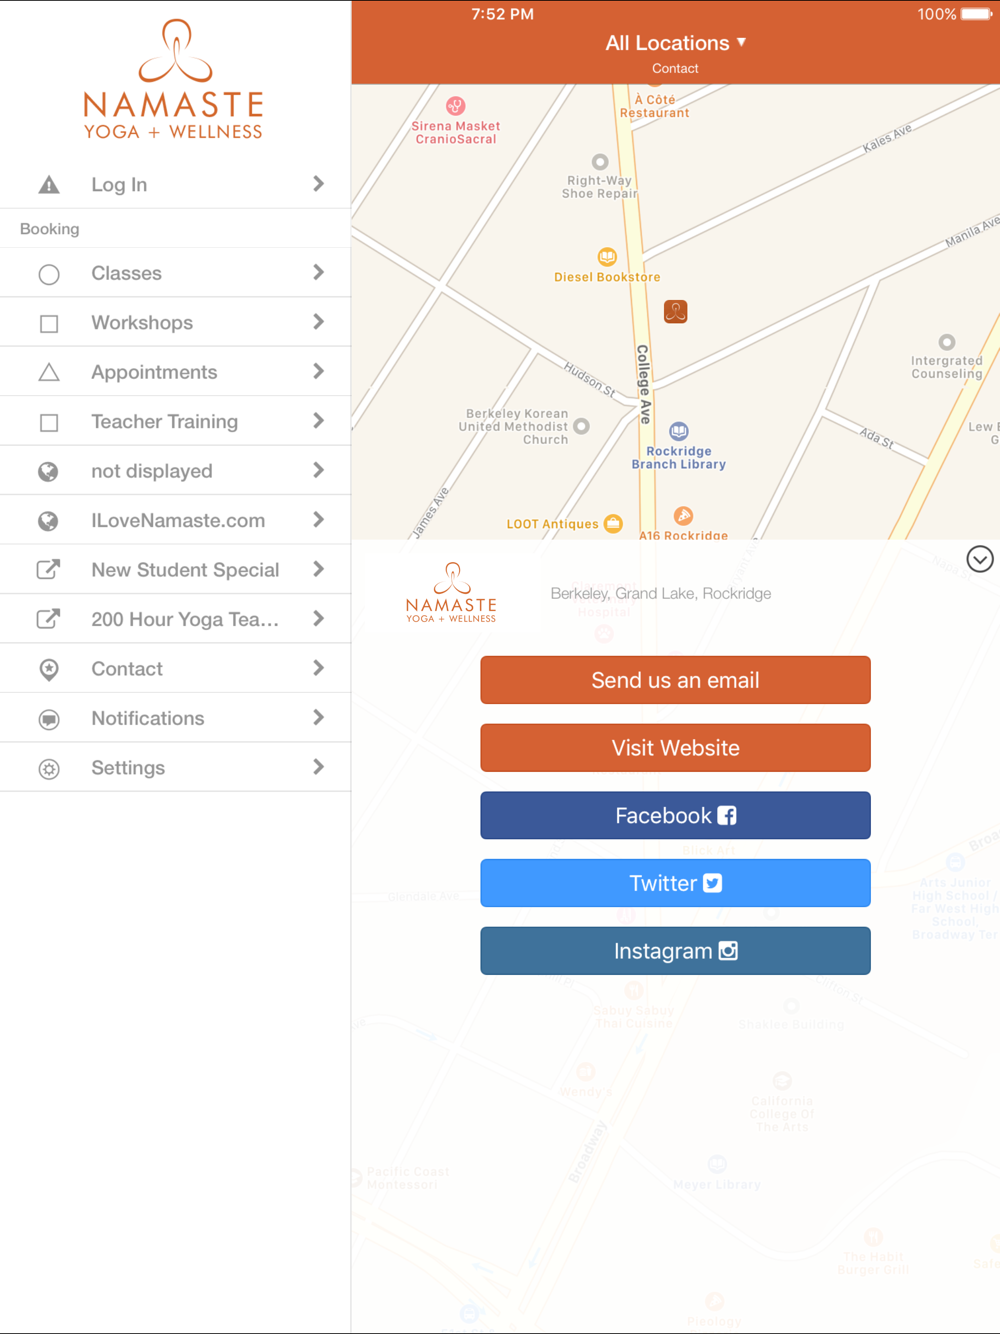Click the globe icon beside not displayed
The height and width of the screenshot is (1334, 1000).
pyautogui.click(x=48, y=472)
